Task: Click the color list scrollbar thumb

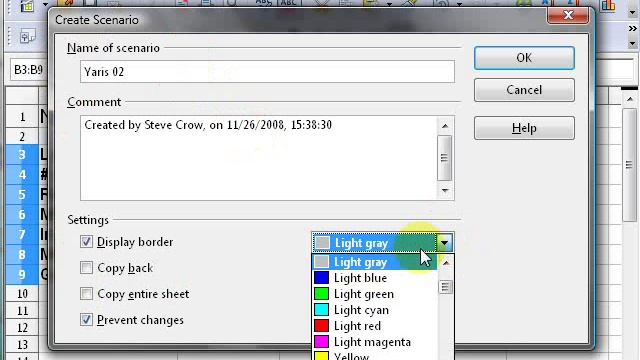Action: [x=446, y=287]
